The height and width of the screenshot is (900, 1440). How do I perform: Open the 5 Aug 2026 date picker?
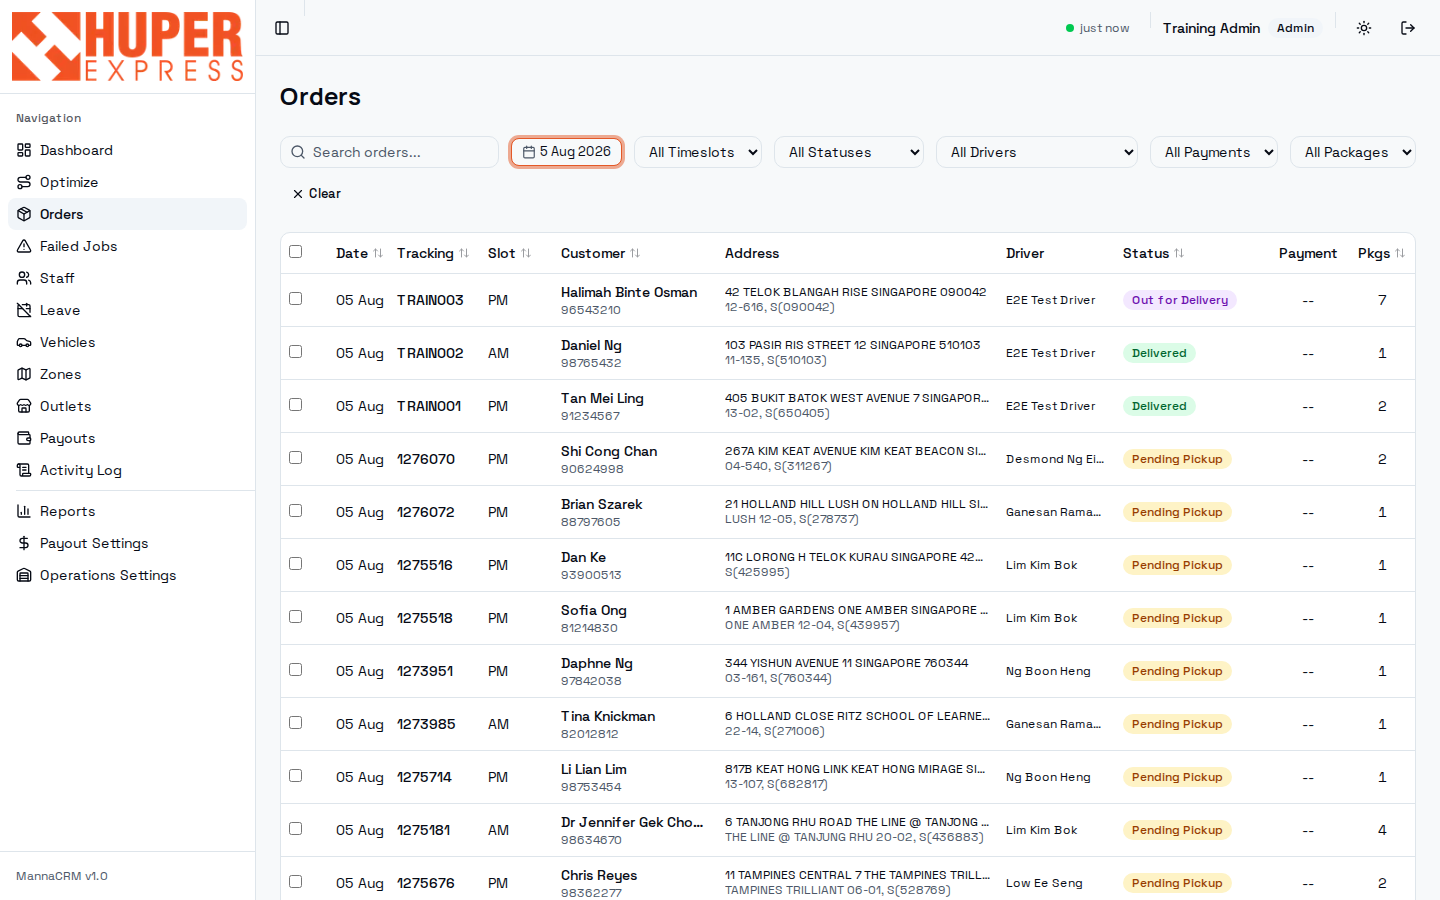tap(567, 152)
